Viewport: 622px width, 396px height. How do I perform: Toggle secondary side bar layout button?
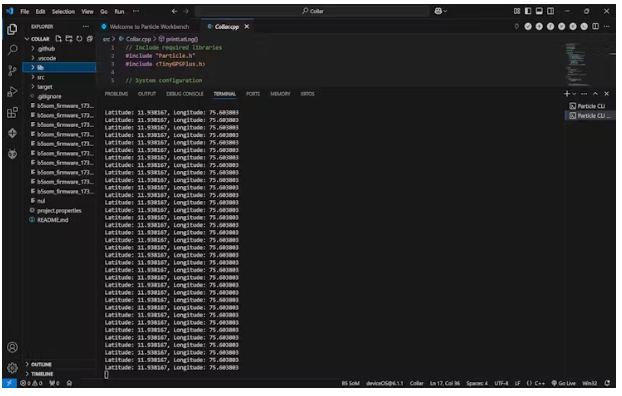pyautogui.click(x=551, y=11)
